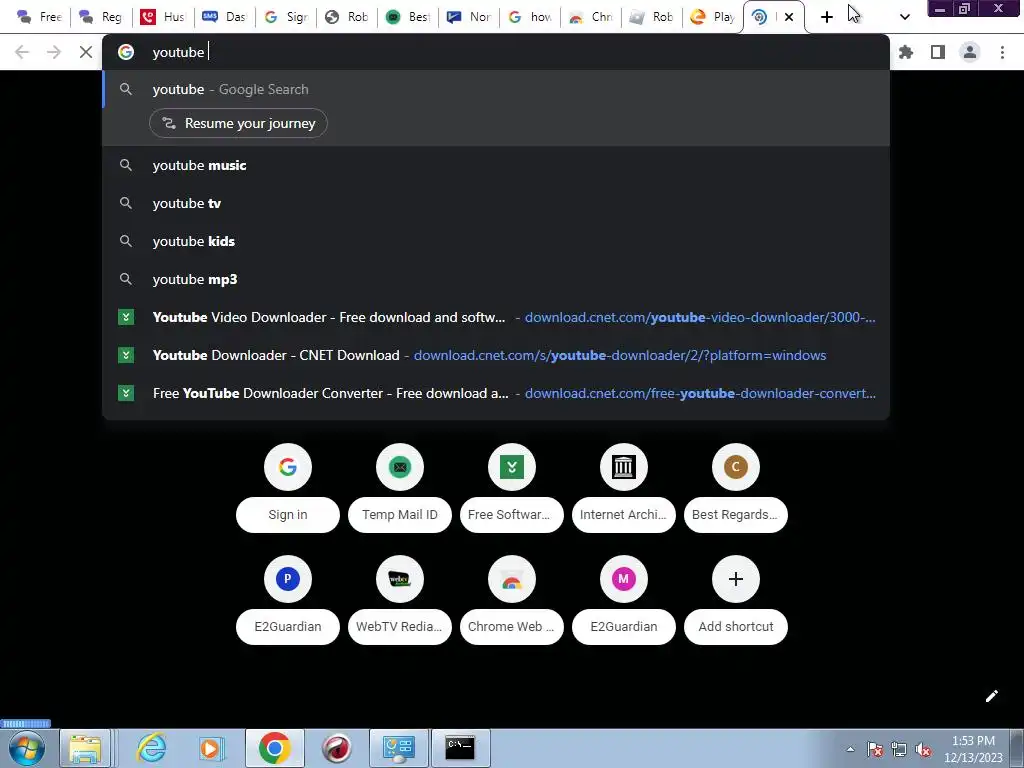Open the clock showing 1:53 PM
Viewport: 1024px width, 768px height.
tap(973, 749)
